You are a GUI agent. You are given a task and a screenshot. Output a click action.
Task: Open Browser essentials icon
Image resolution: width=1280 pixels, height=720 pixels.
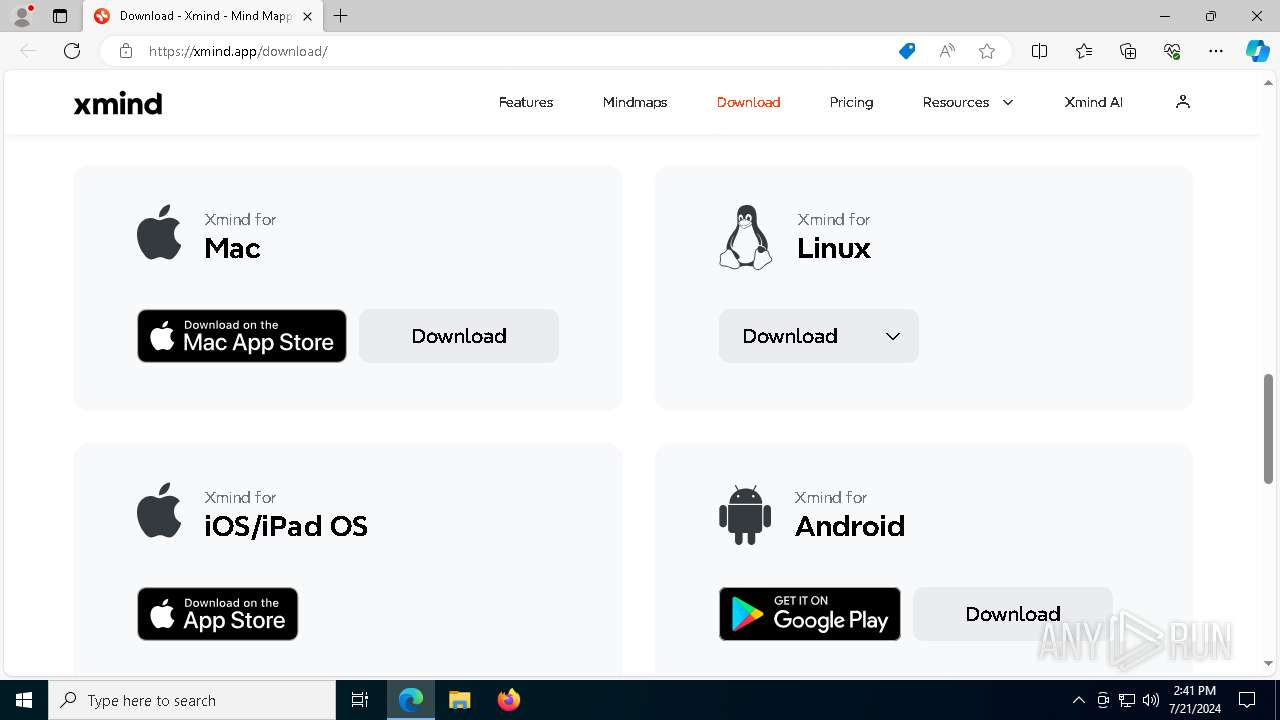[1172, 51]
